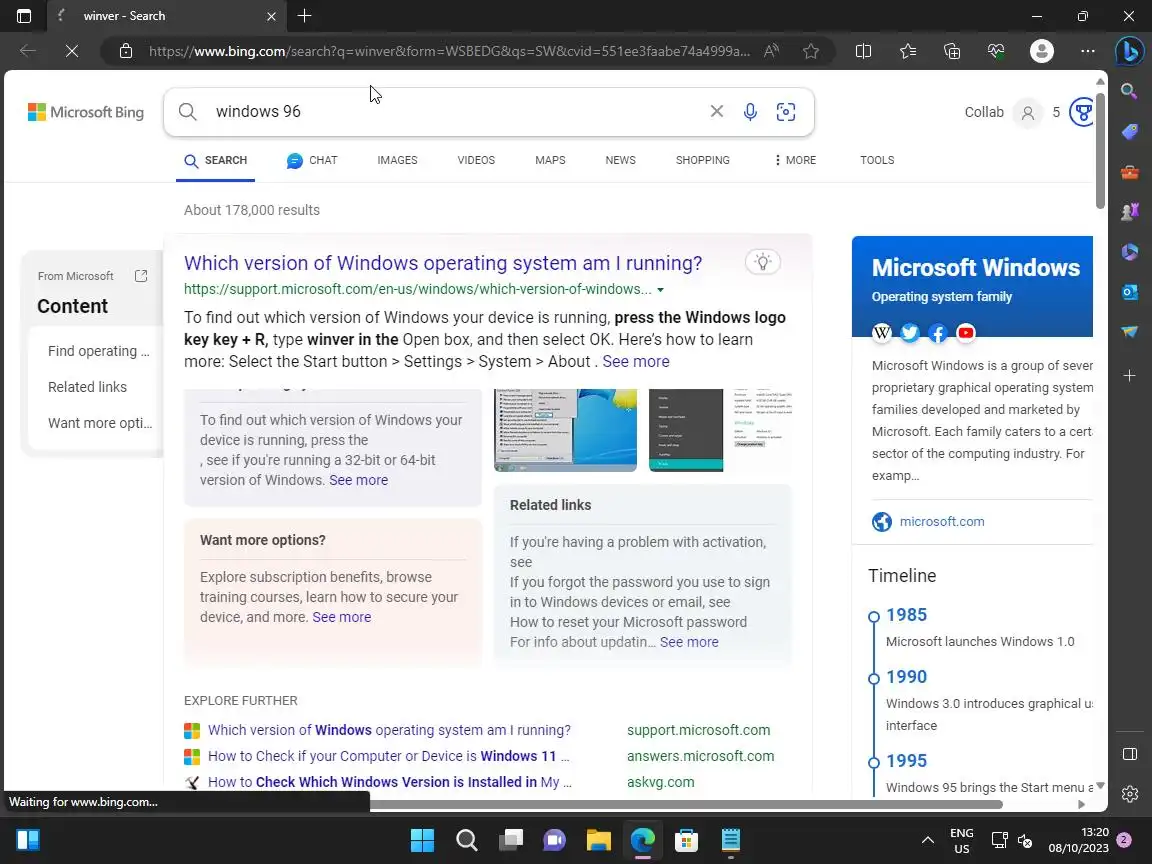Open split screen view
The width and height of the screenshot is (1152, 864).
[x=863, y=51]
